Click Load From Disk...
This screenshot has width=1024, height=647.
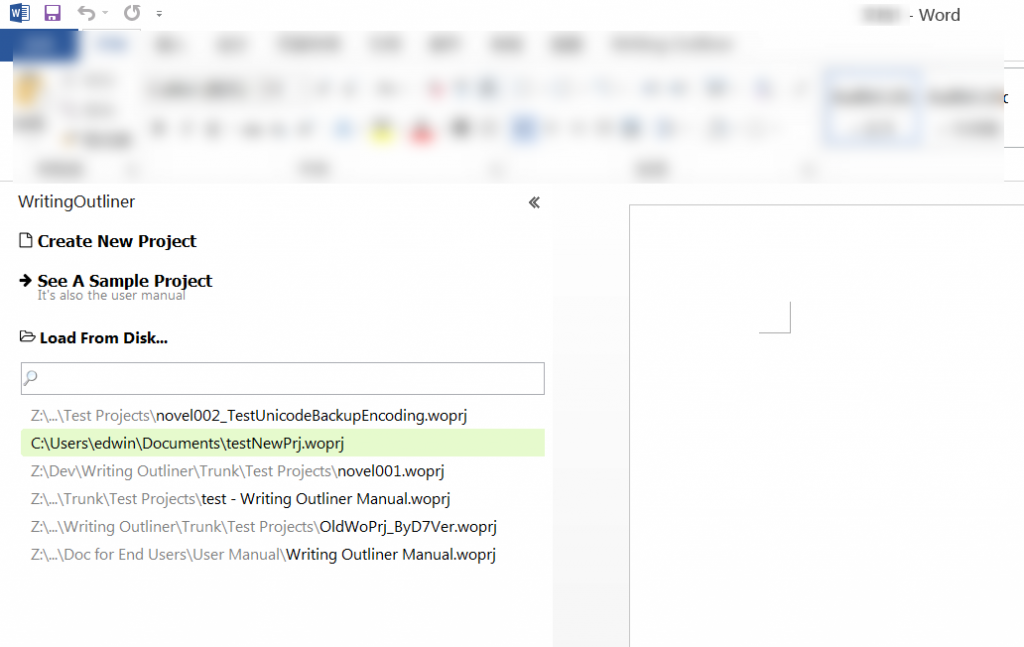(x=102, y=337)
